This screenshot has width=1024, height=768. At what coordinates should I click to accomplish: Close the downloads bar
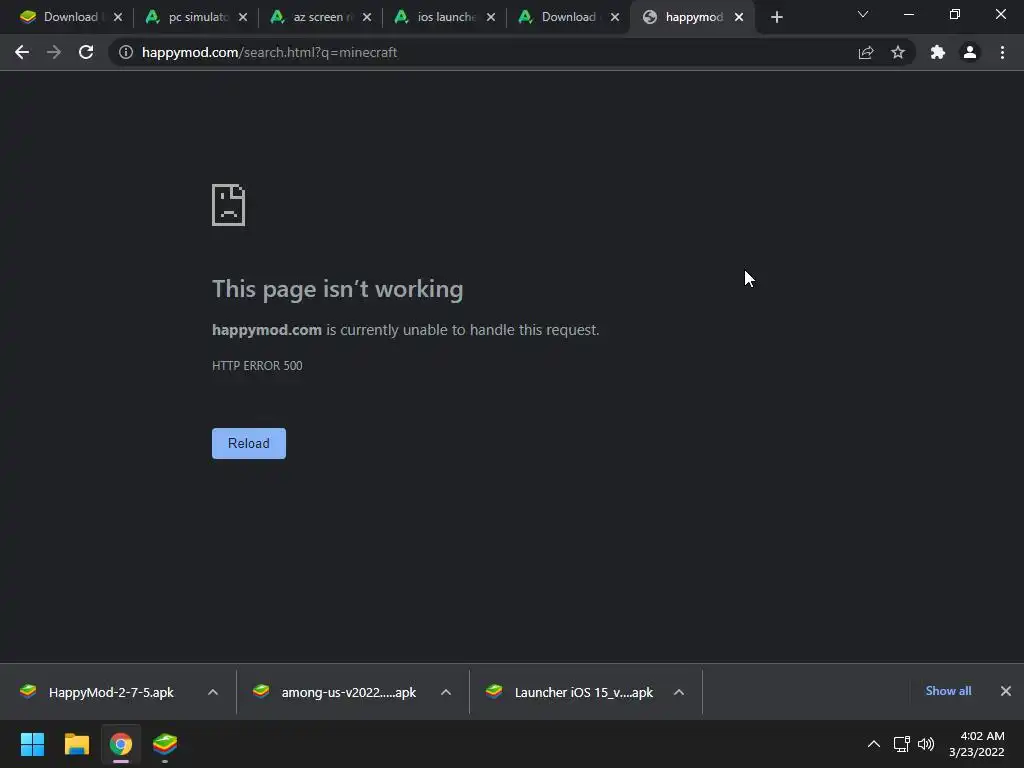1006,691
